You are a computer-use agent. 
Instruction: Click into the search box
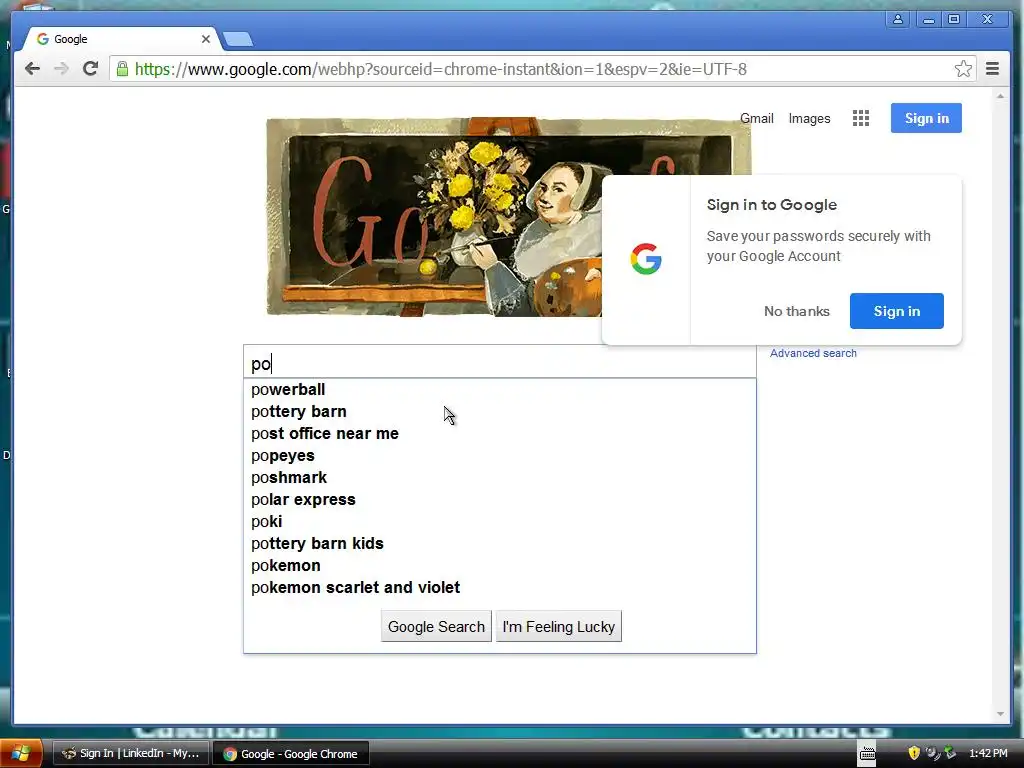(500, 362)
